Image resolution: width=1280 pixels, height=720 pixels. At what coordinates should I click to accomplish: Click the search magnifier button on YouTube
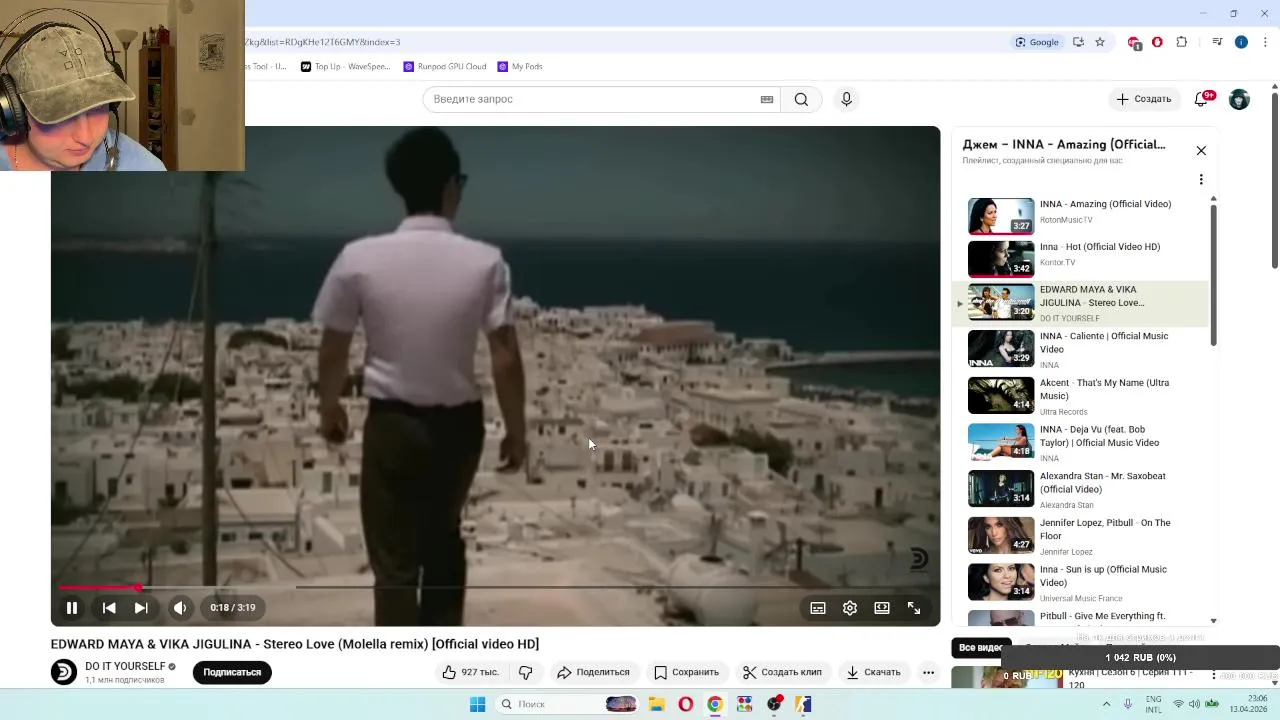tap(801, 99)
